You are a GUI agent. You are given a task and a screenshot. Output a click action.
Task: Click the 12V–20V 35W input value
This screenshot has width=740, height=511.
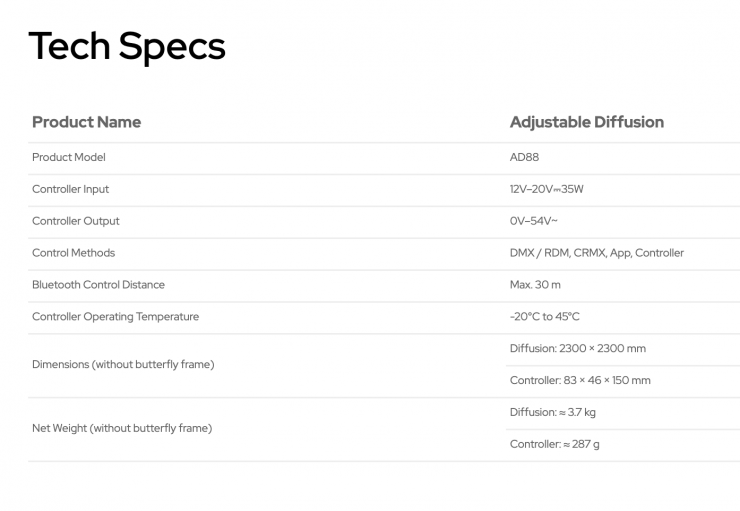coord(547,189)
